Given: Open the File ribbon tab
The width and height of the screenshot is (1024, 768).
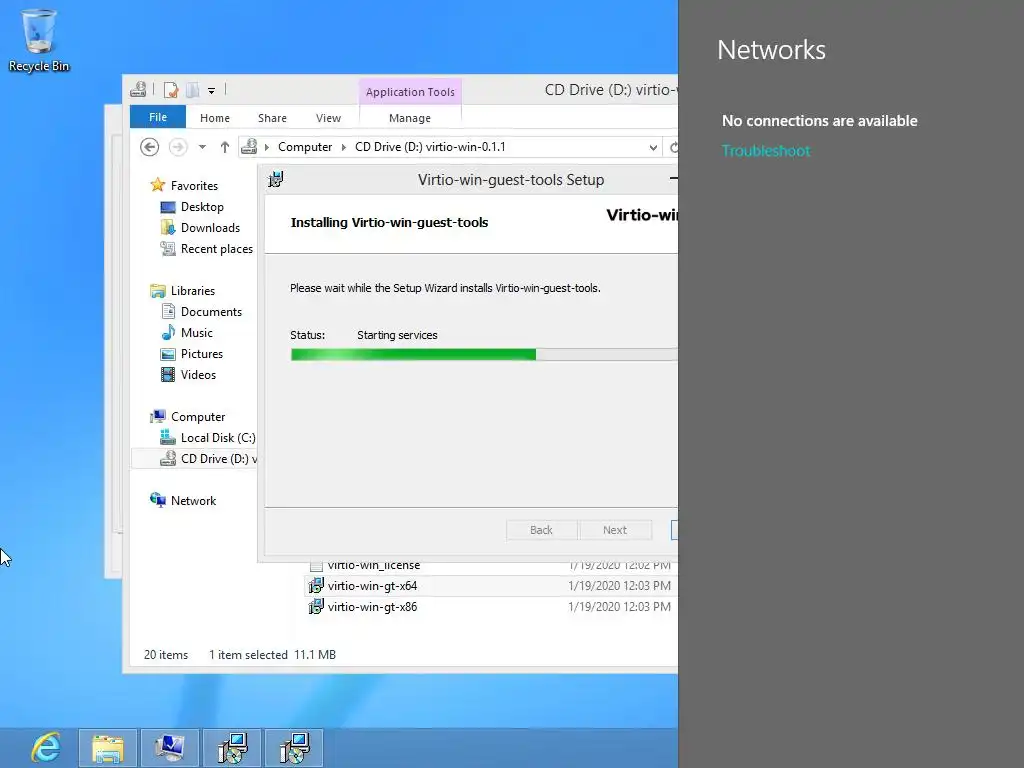Looking at the screenshot, I should 158,117.
